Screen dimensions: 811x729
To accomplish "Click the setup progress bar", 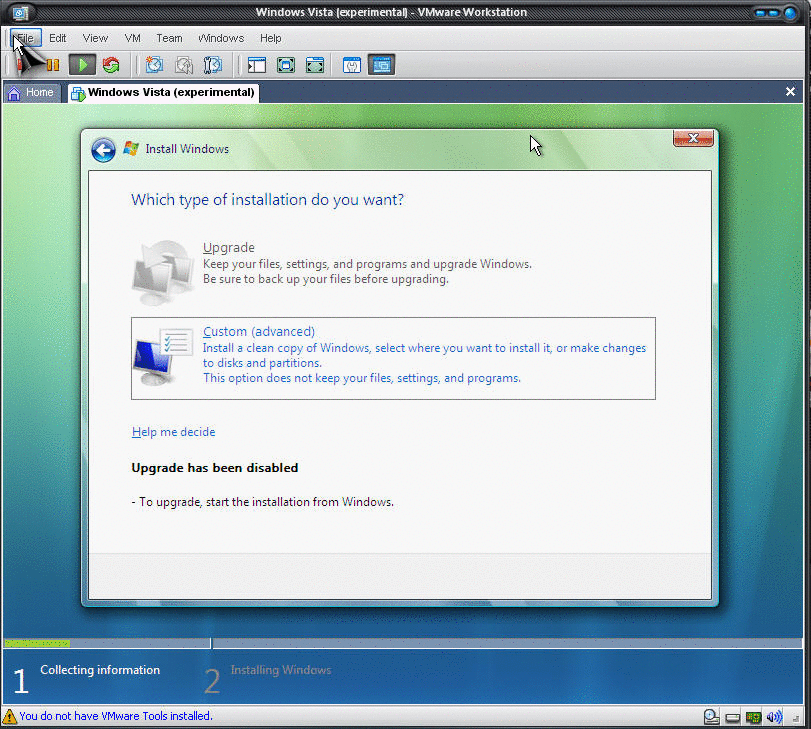I will point(402,643).
